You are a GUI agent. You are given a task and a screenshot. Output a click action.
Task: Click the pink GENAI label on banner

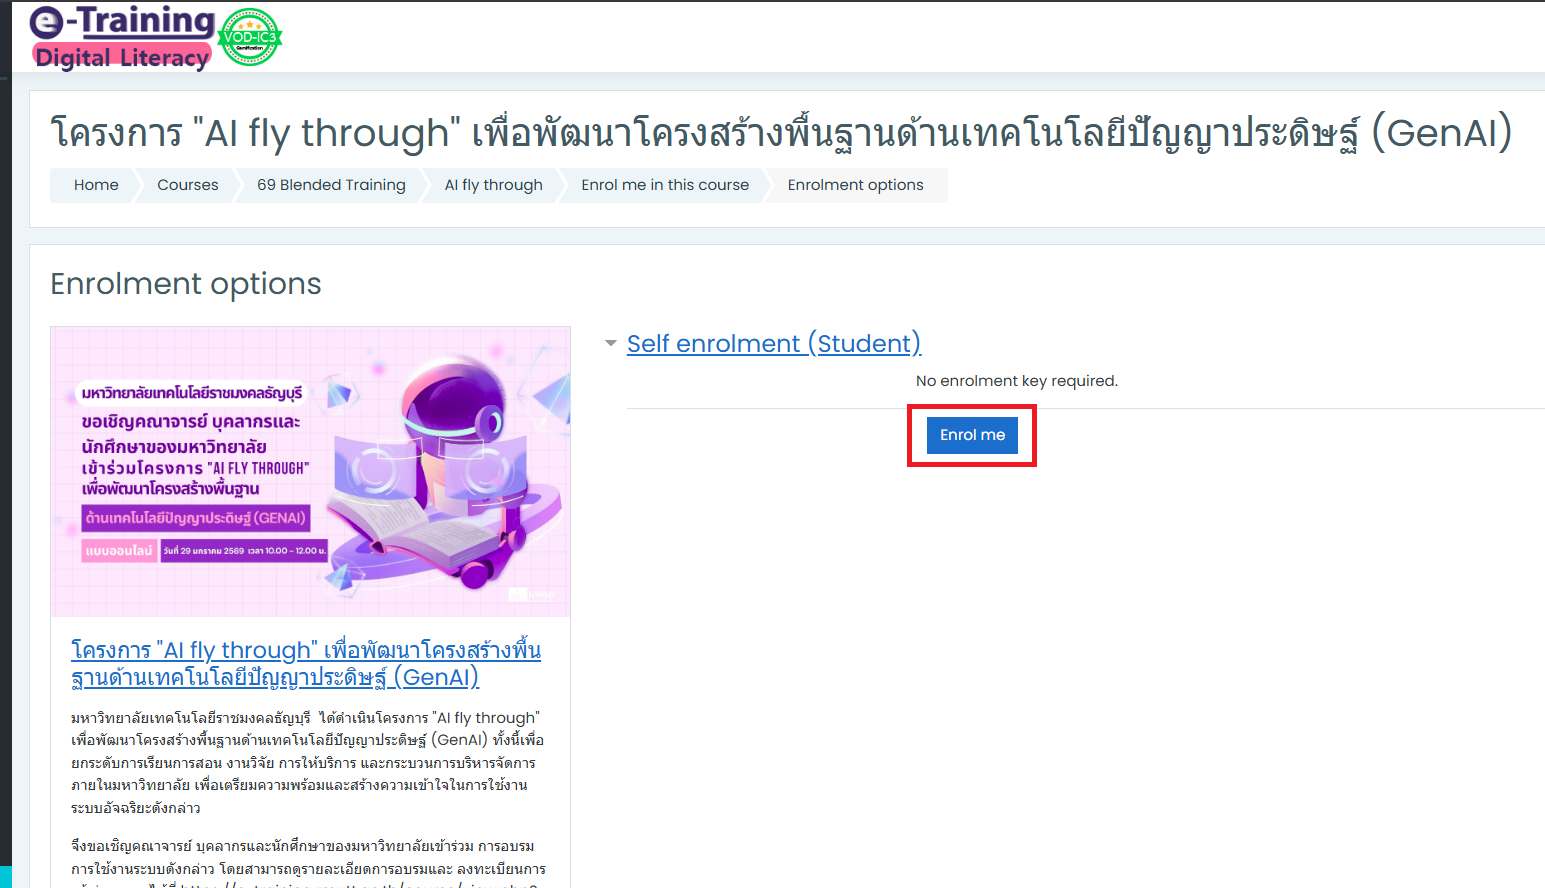point(196,518)
